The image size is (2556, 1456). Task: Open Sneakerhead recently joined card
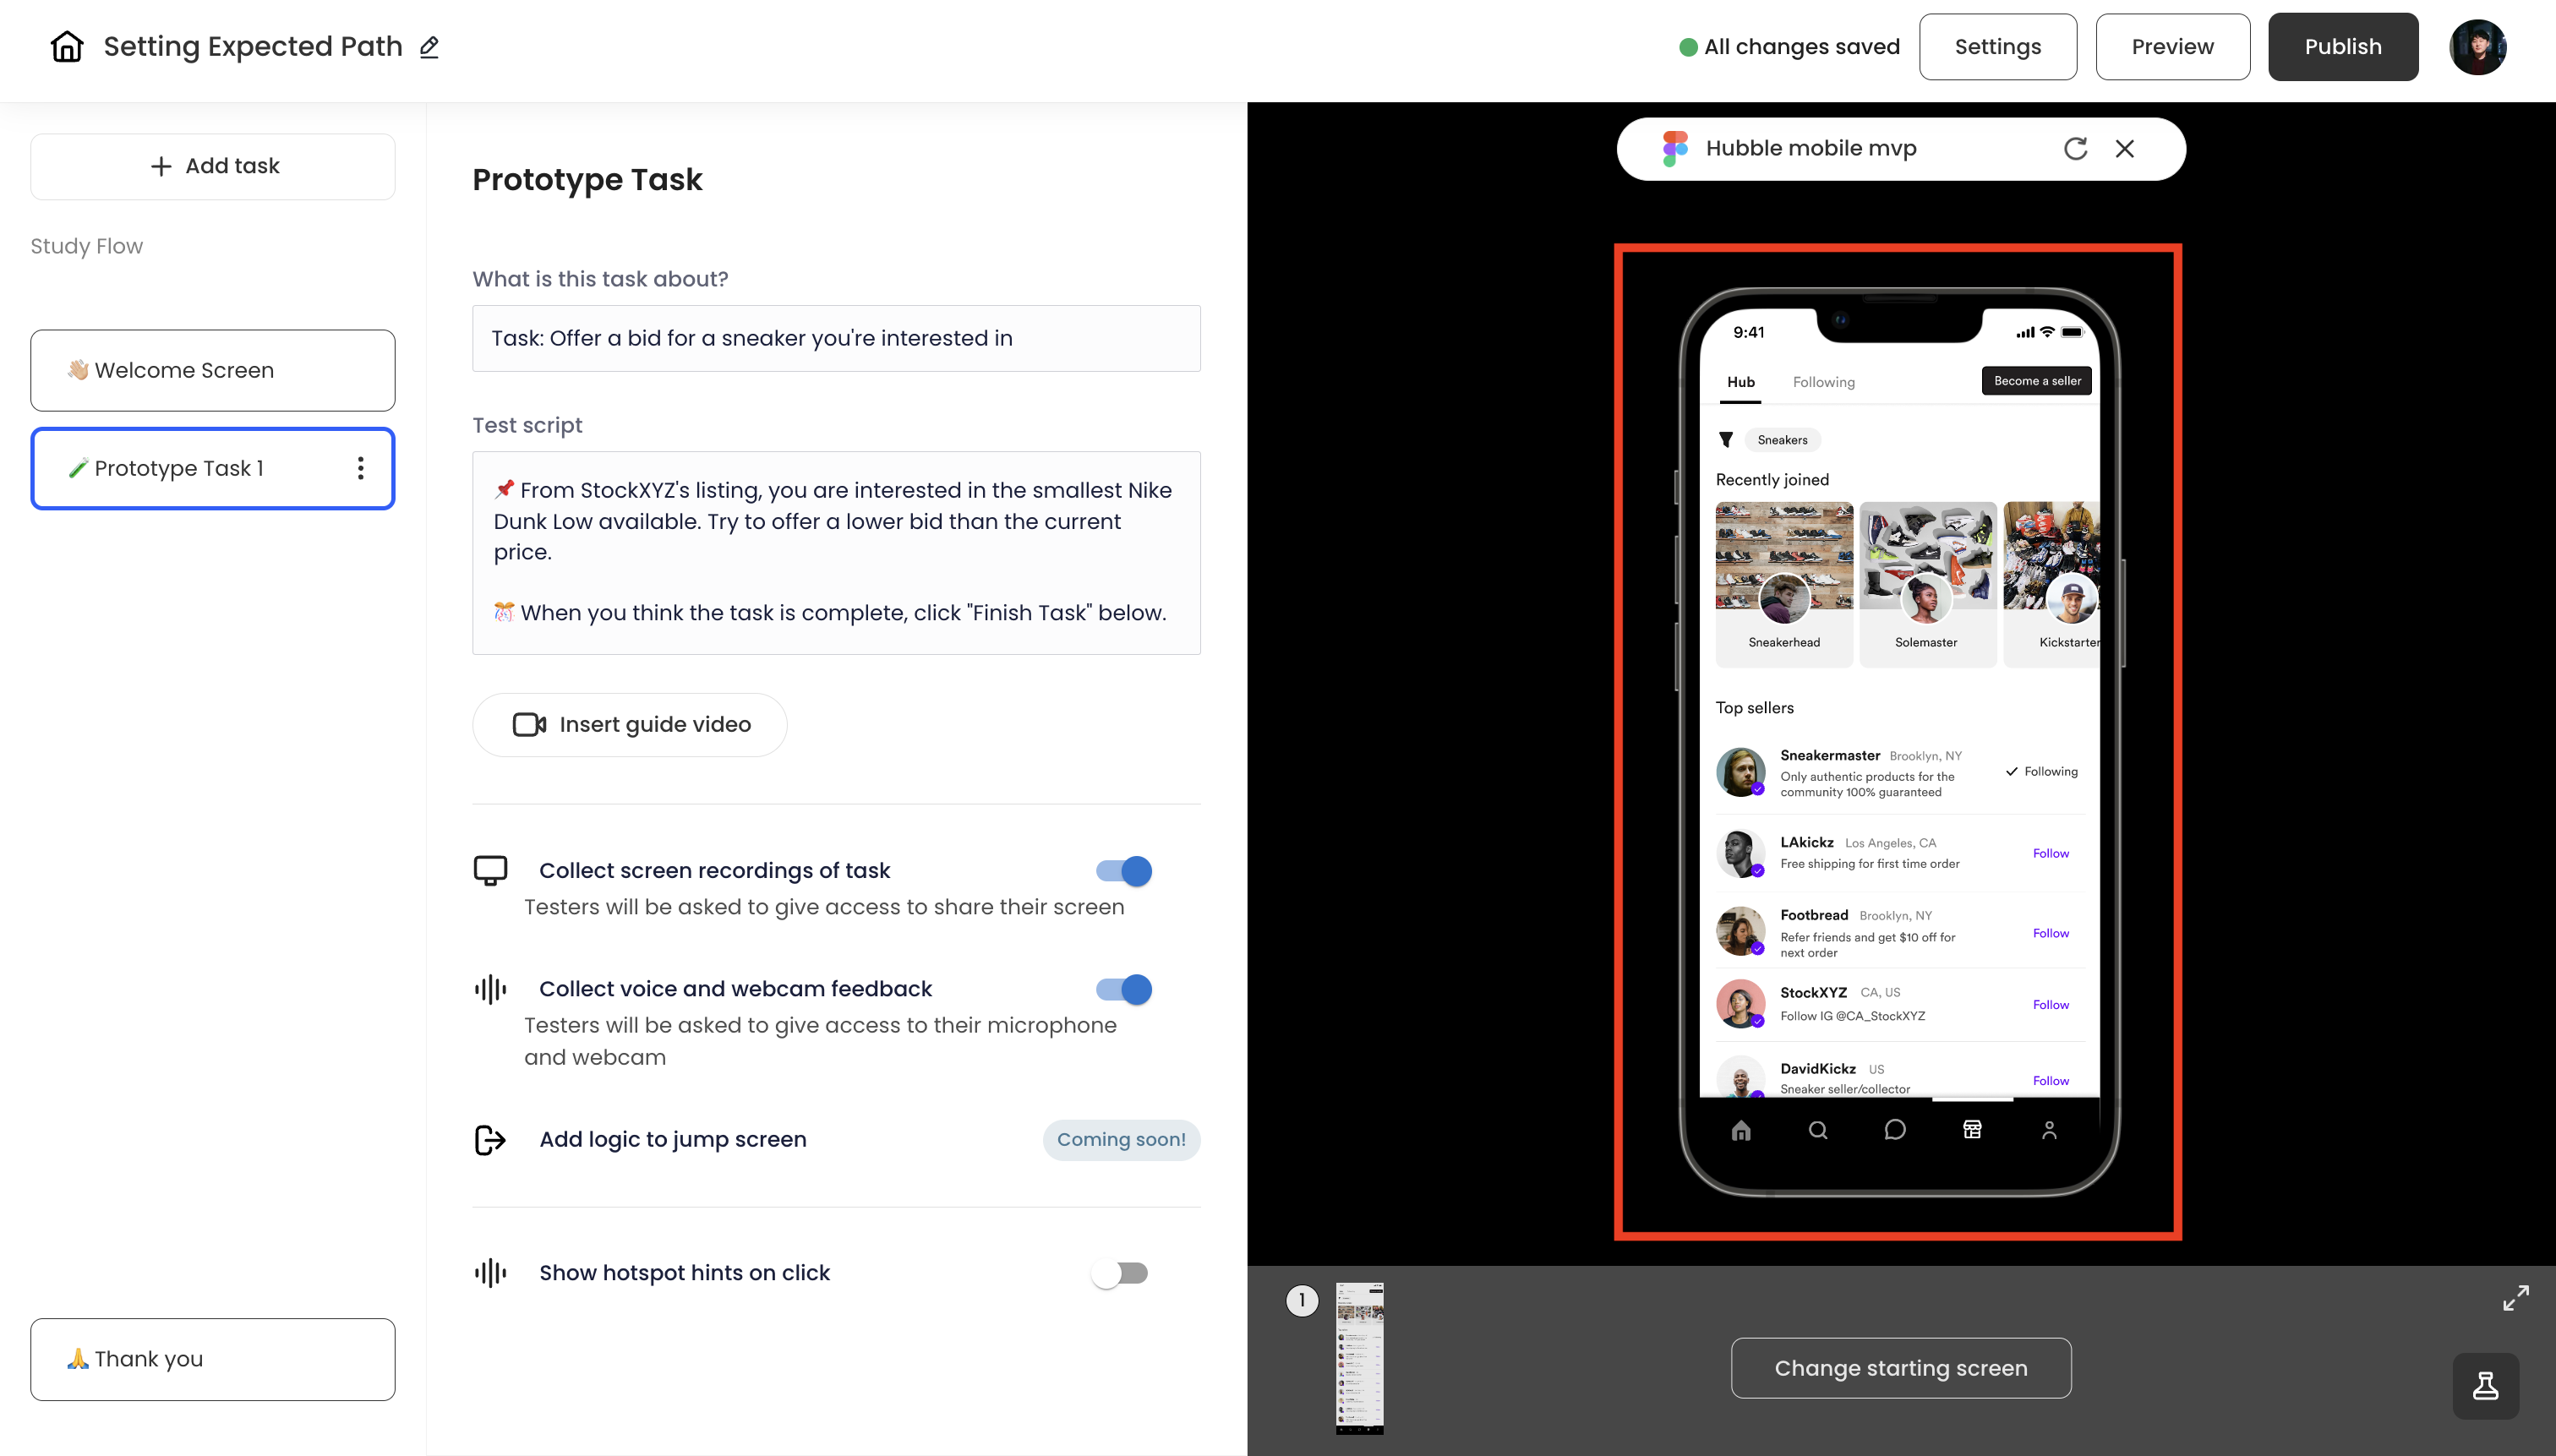[x=1784, y=584]
